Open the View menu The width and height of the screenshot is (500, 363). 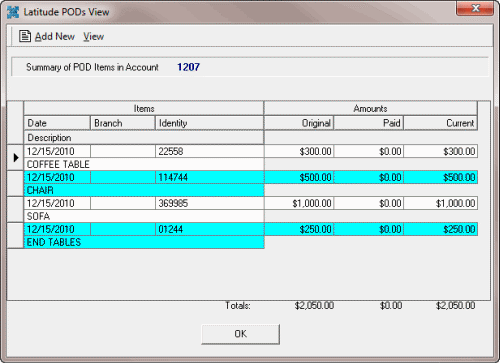pyautogui.click(x=93, y=36)
